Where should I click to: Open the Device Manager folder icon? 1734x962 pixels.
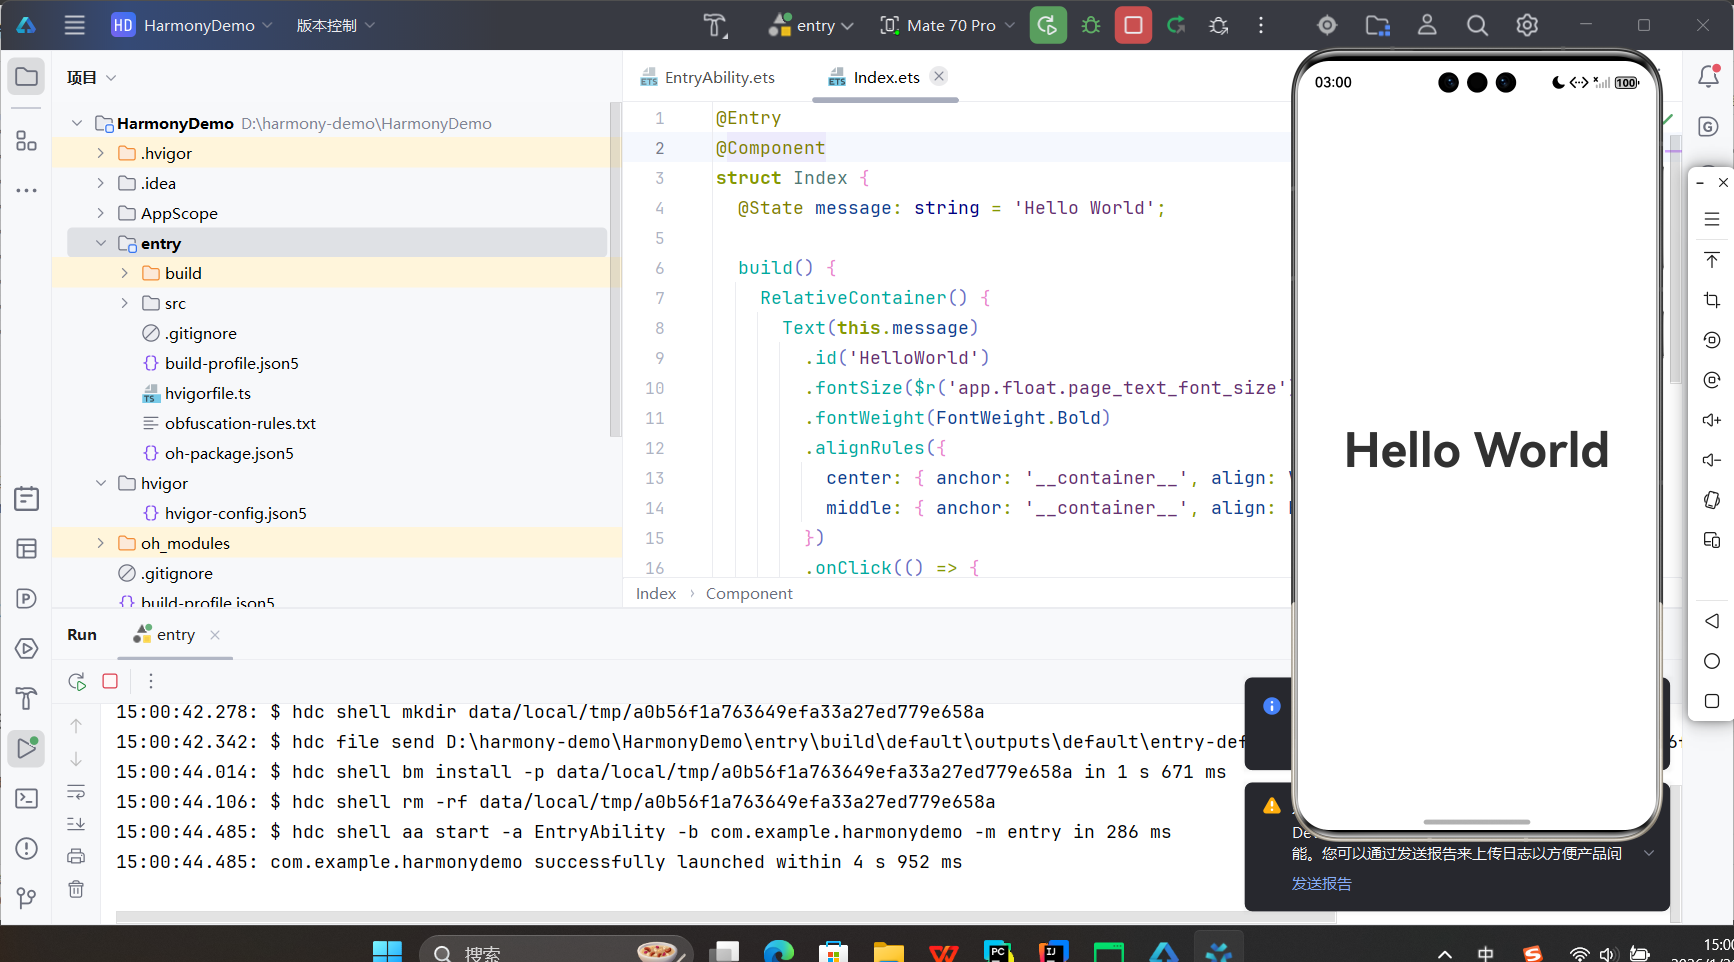tap(1378, 25)
